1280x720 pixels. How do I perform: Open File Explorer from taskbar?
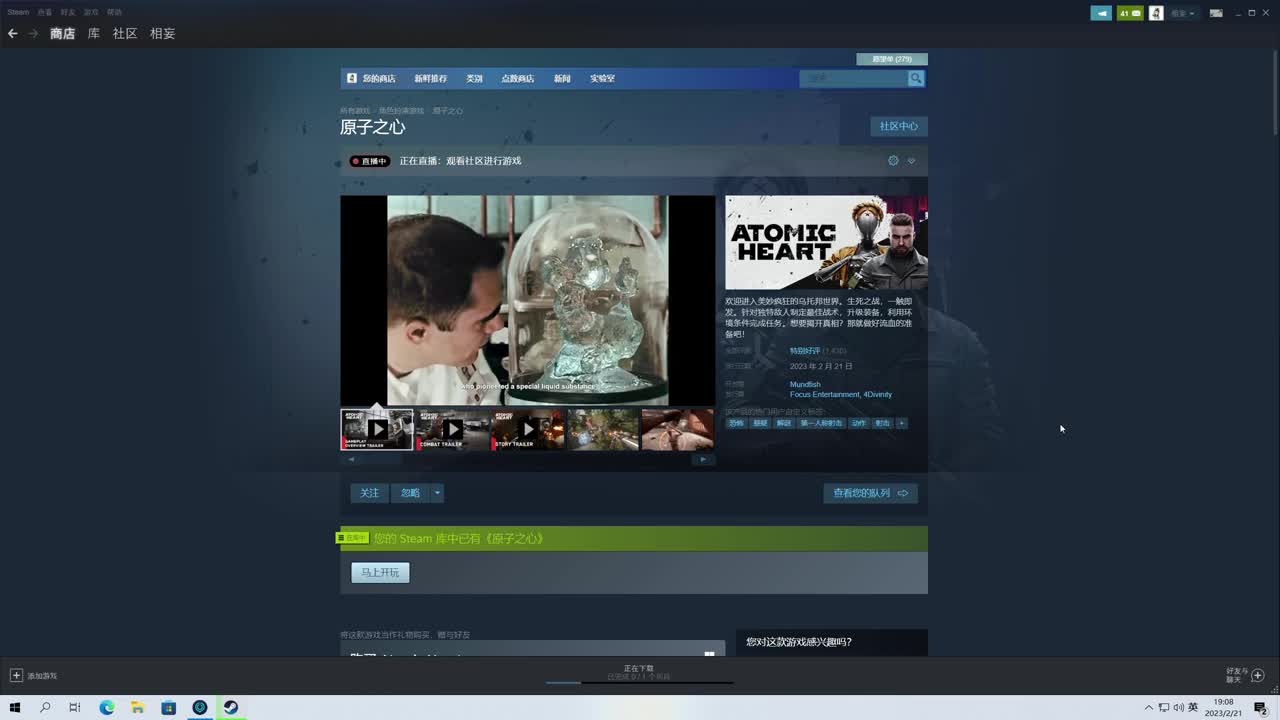click(138, 707)
